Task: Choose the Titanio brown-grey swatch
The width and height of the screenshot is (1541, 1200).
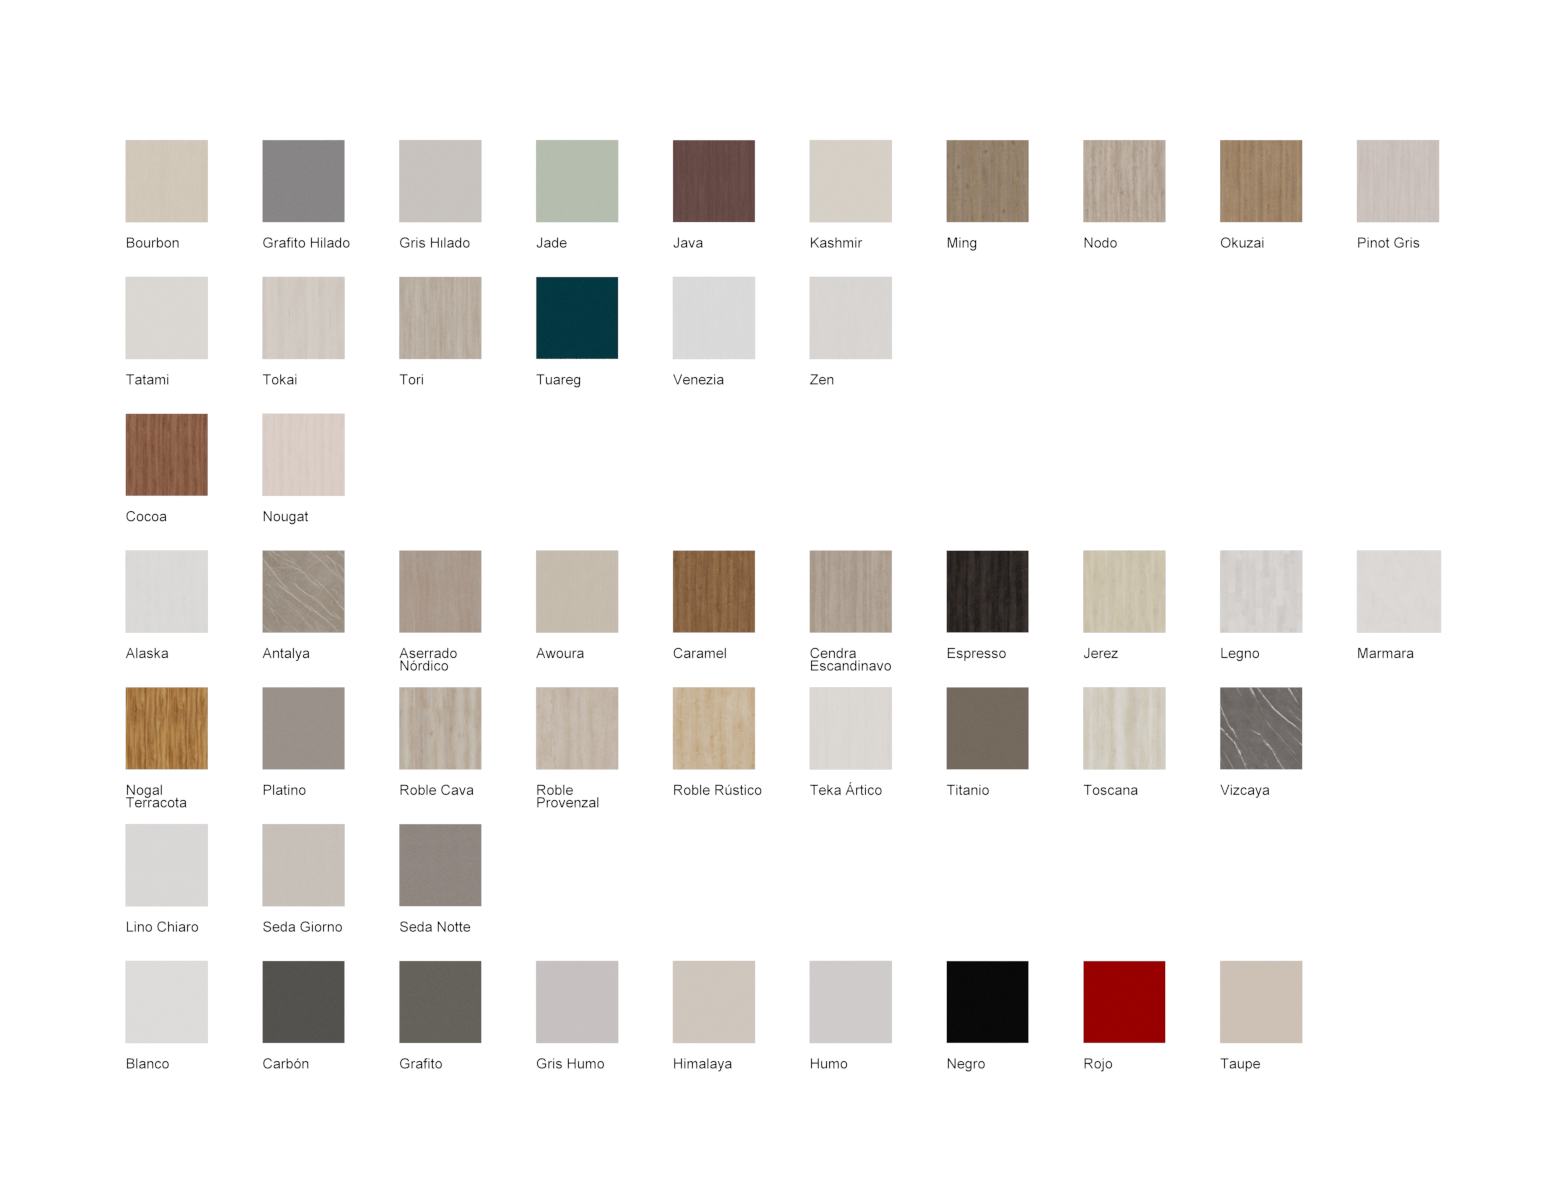Action: tap(987, 728)
